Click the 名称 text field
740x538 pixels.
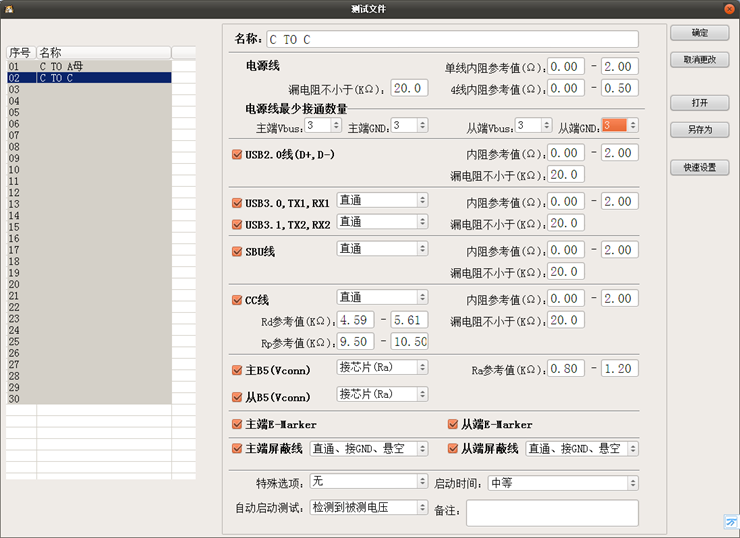click(x=450, y=39)
